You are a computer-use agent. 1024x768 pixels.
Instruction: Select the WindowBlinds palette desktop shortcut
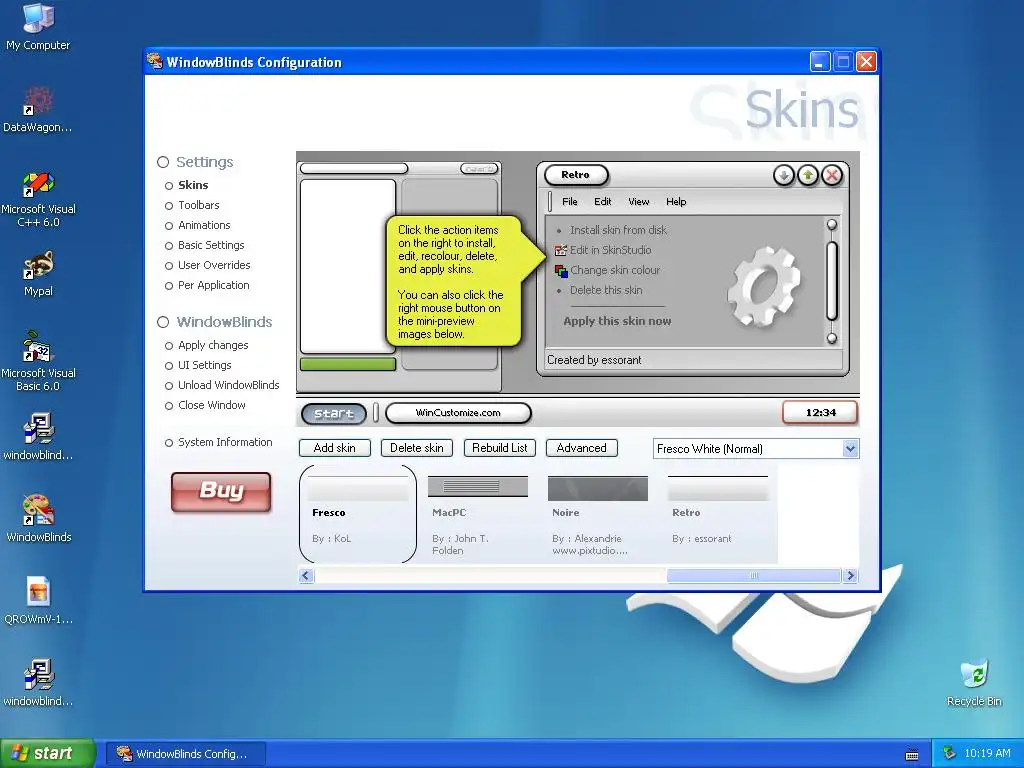pos(38,519)
